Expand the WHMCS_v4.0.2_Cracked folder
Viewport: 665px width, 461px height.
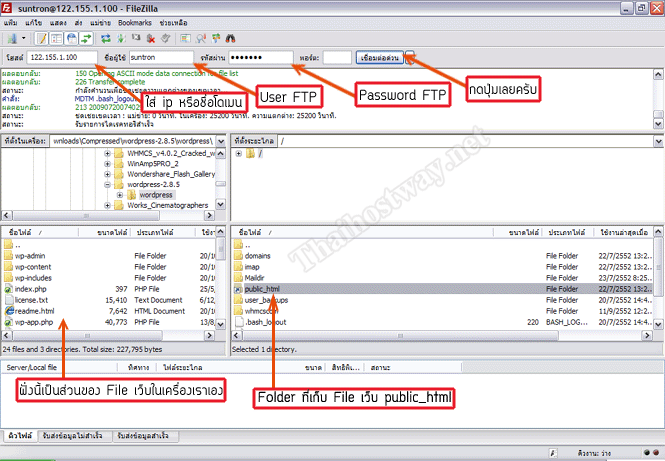(107, 153)
